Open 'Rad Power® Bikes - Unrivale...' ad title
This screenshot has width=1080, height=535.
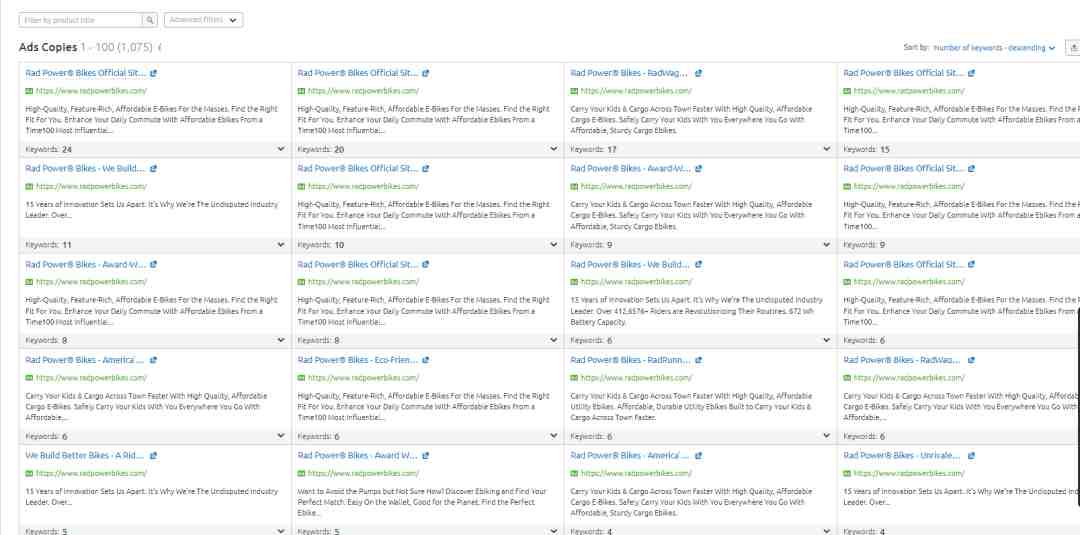point(902,456)
